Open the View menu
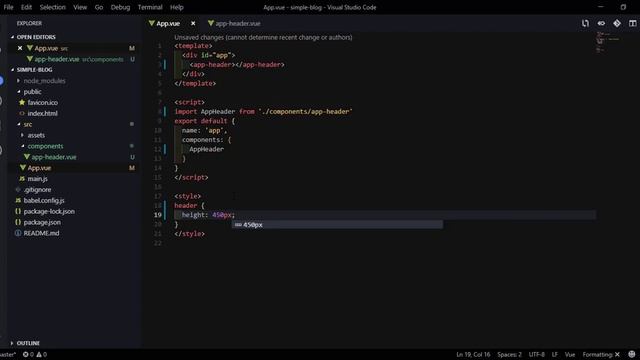The height and width of the screenshot is (360, 640). 80,7
